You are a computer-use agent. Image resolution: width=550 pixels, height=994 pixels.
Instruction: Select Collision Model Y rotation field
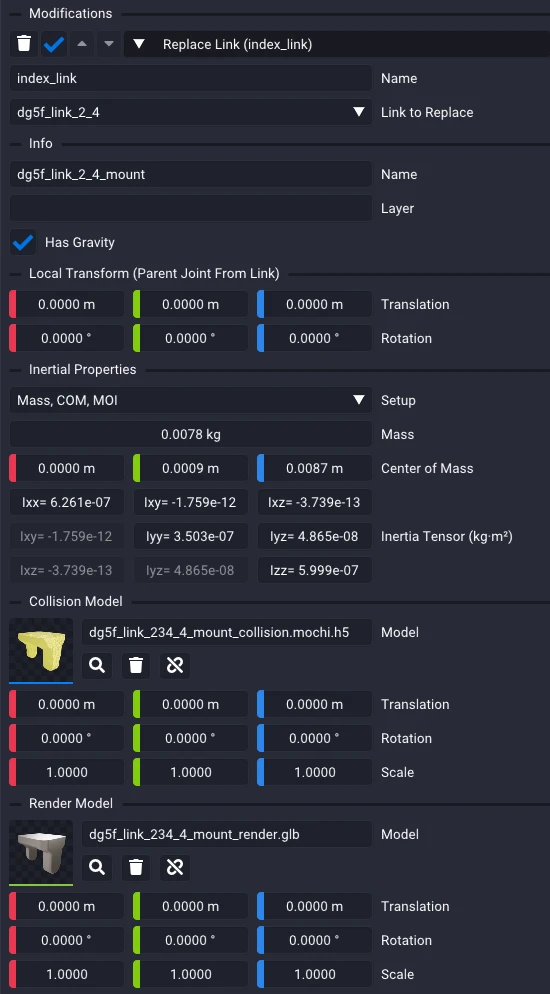coord(190,739)
